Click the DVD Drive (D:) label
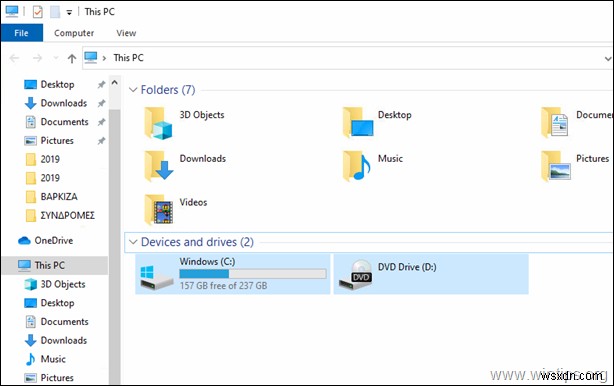 coord(407,267)
